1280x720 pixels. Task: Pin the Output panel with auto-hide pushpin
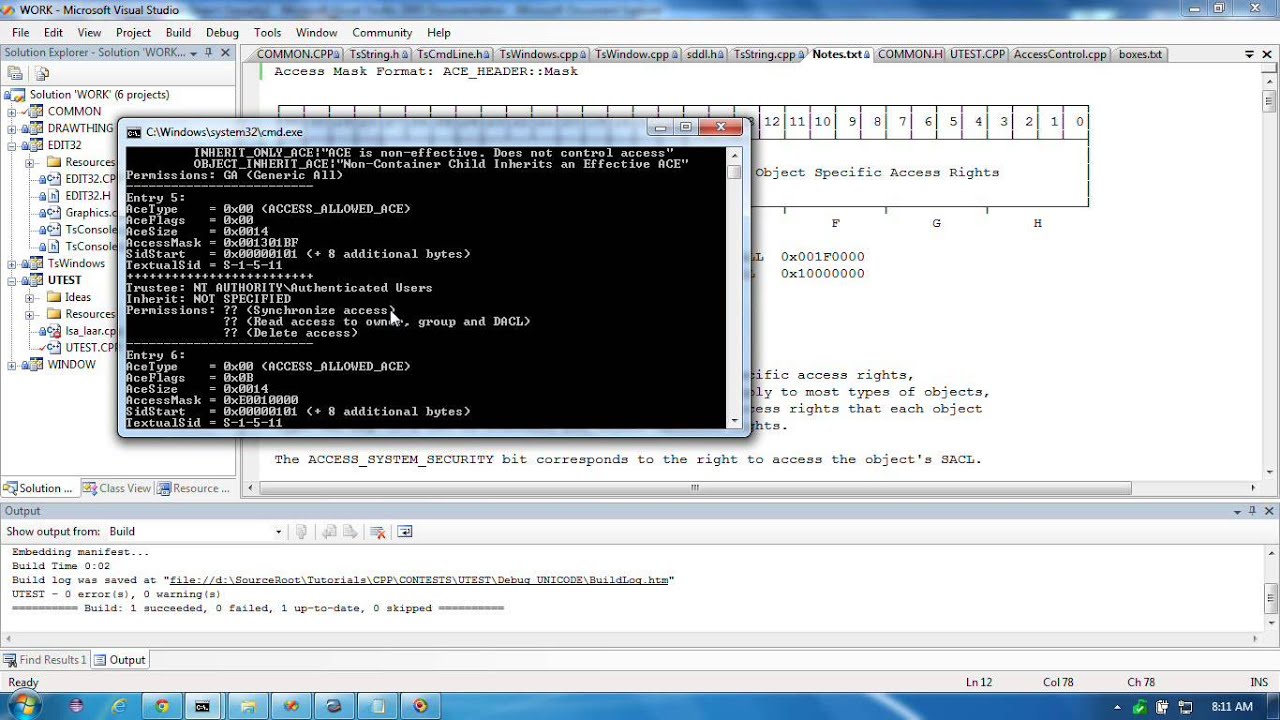click(x=1252, y=511)
